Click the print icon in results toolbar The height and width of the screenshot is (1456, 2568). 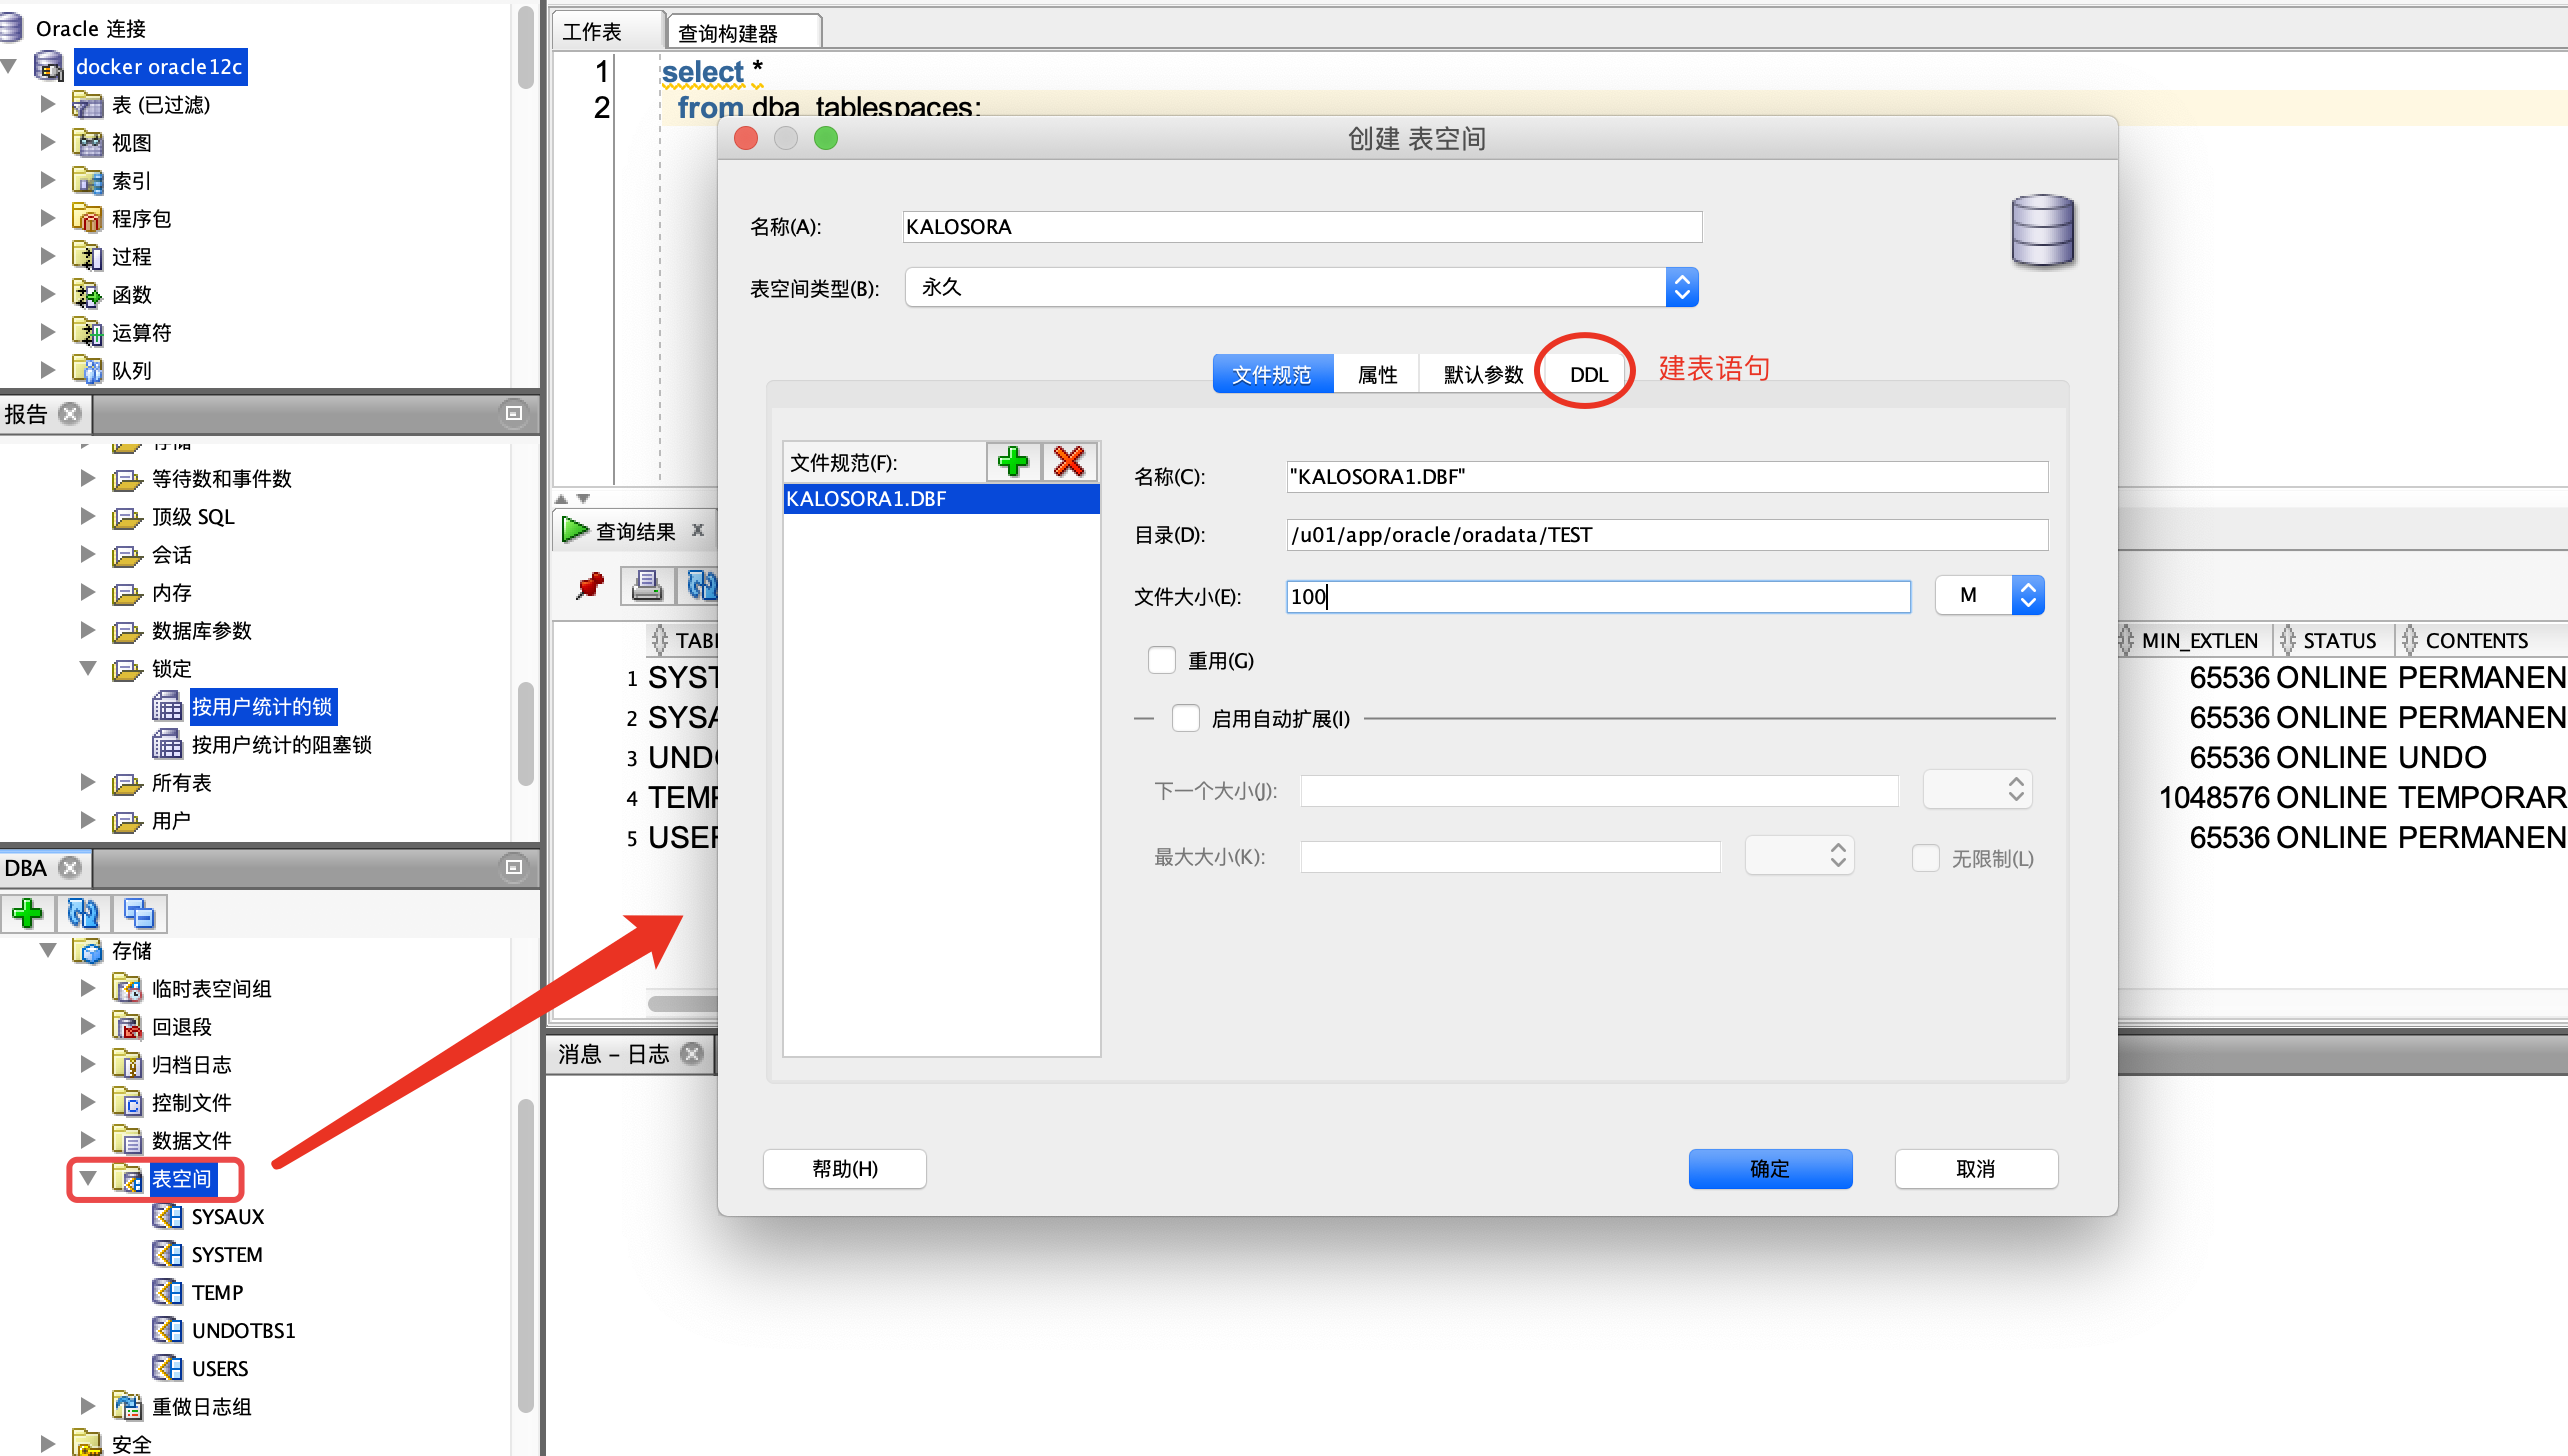point(647,585)
